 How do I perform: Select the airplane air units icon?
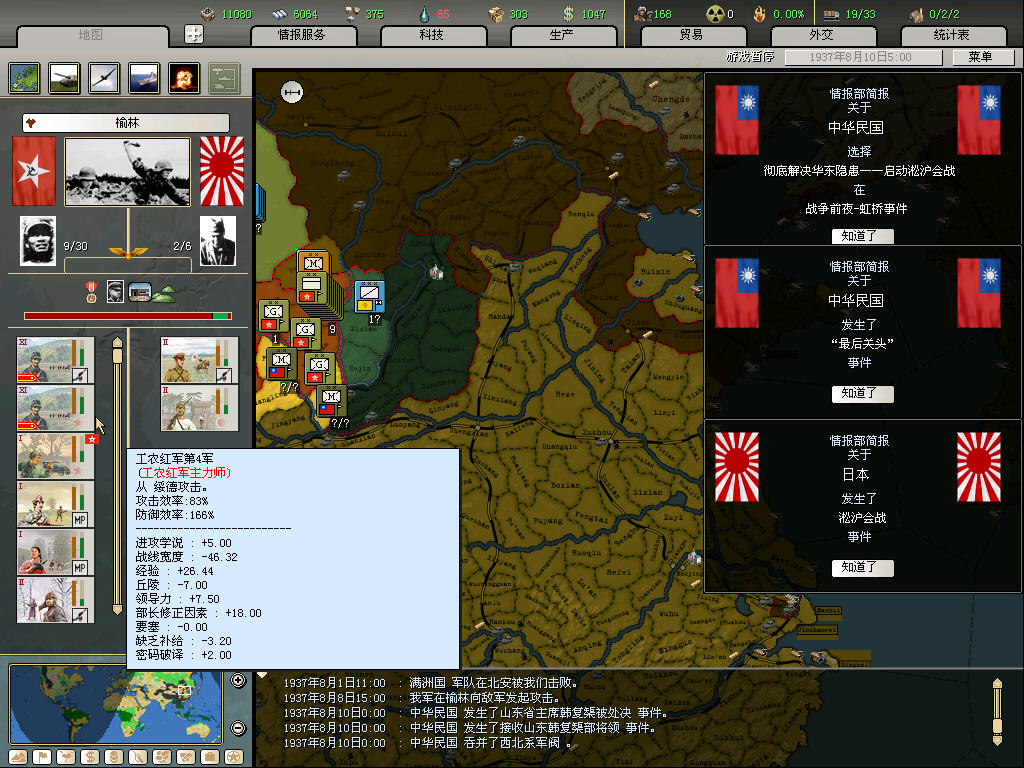(104, 78)
